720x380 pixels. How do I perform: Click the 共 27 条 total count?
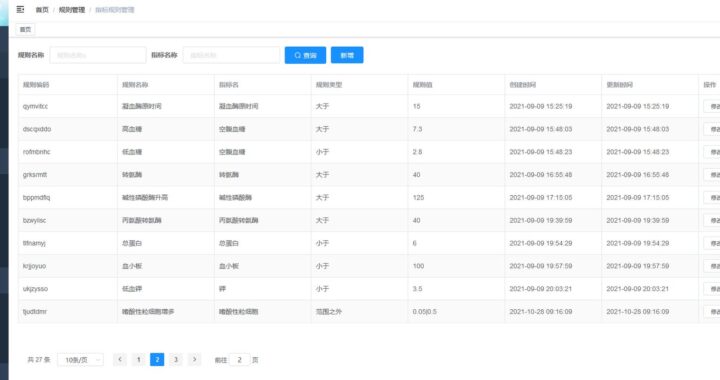[39, 360]
